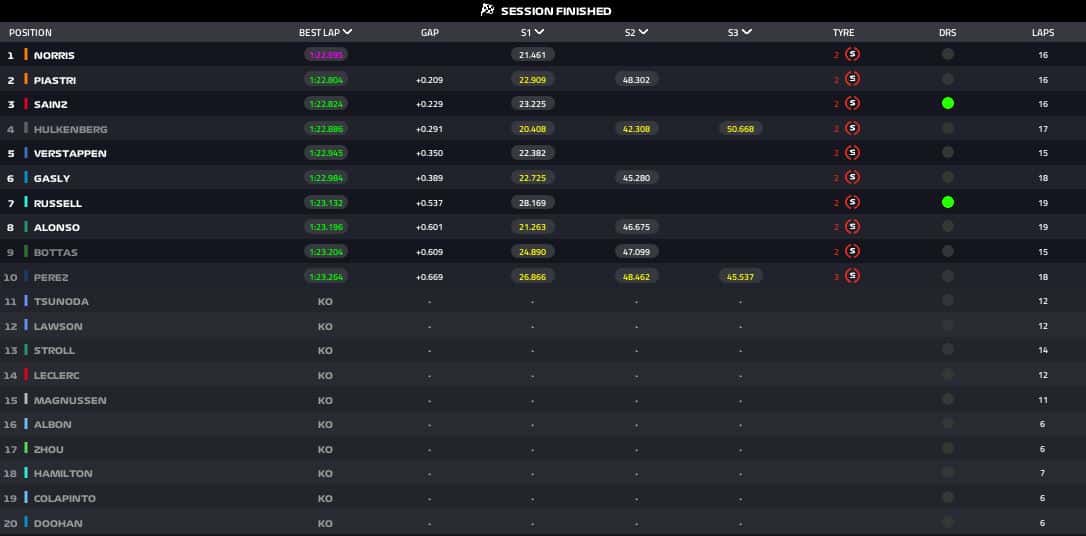Click Perez's S3 time 45.537

(x=740, y=276)
